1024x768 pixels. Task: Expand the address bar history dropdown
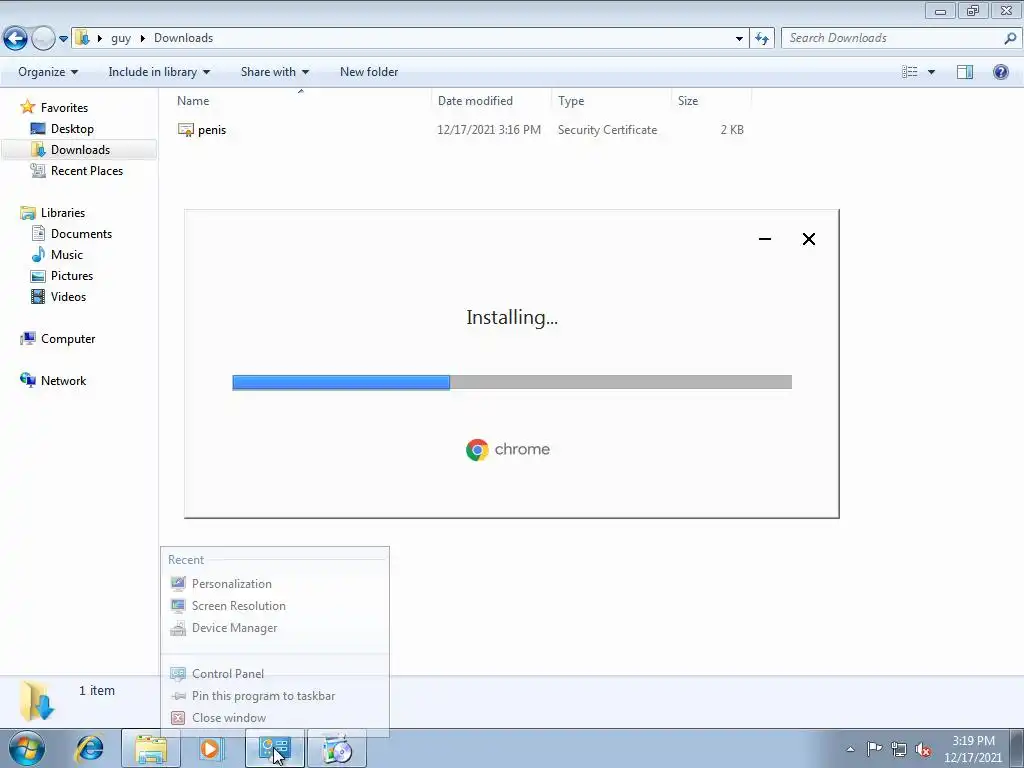(x=739, y=39)
